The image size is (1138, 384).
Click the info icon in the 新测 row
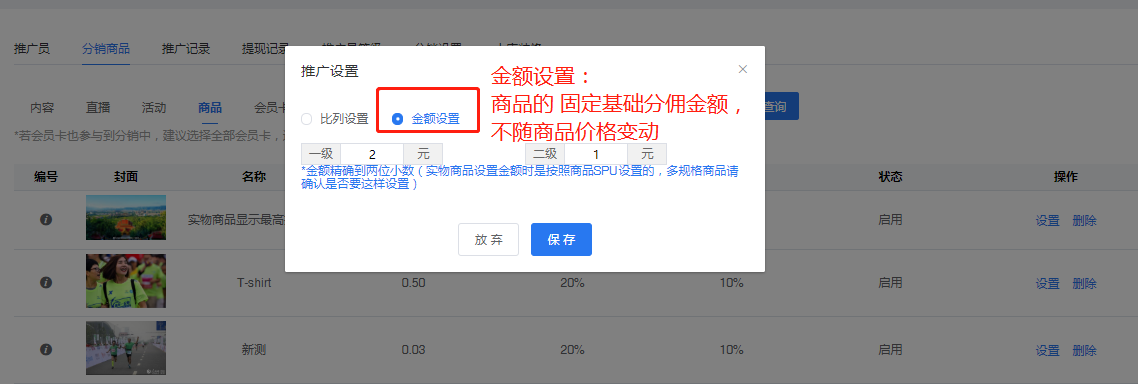click(46, 349)
